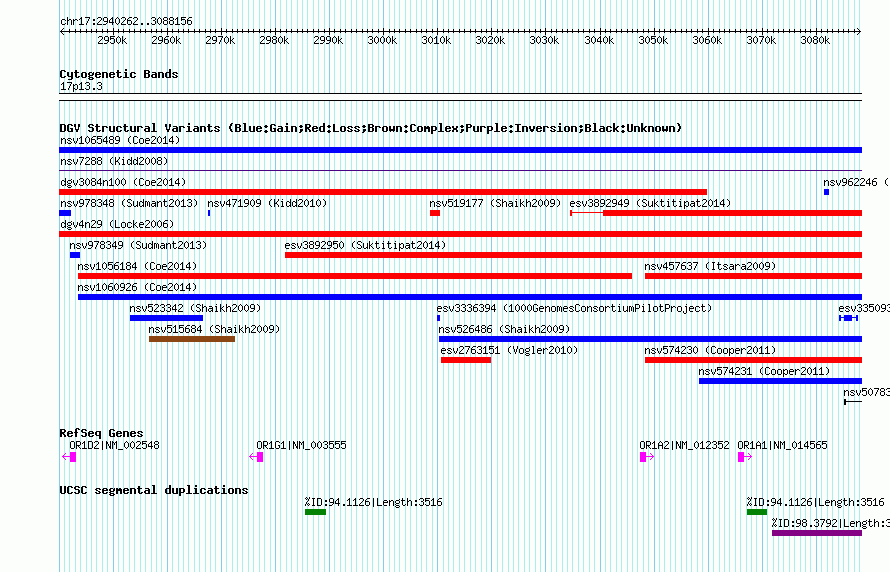The image size is (890, 572).
Task: Open the DGV Structural Variants track title
Action: pos(371,128)
